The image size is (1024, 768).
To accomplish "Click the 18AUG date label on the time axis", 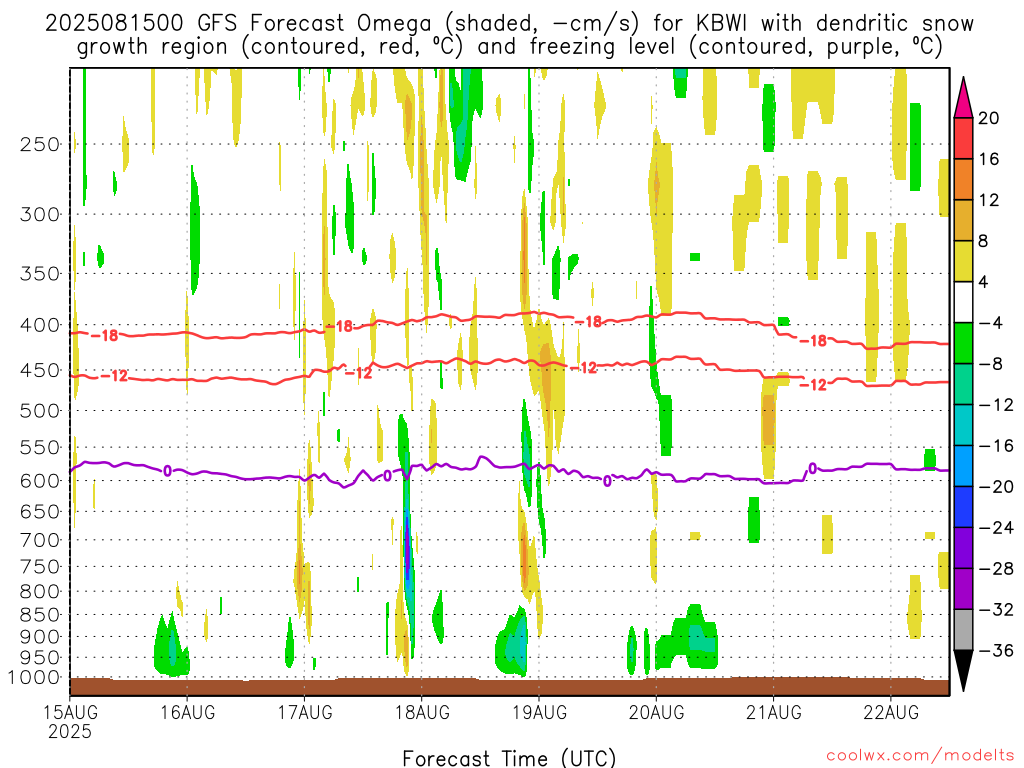I will click(x=422, y=712).
